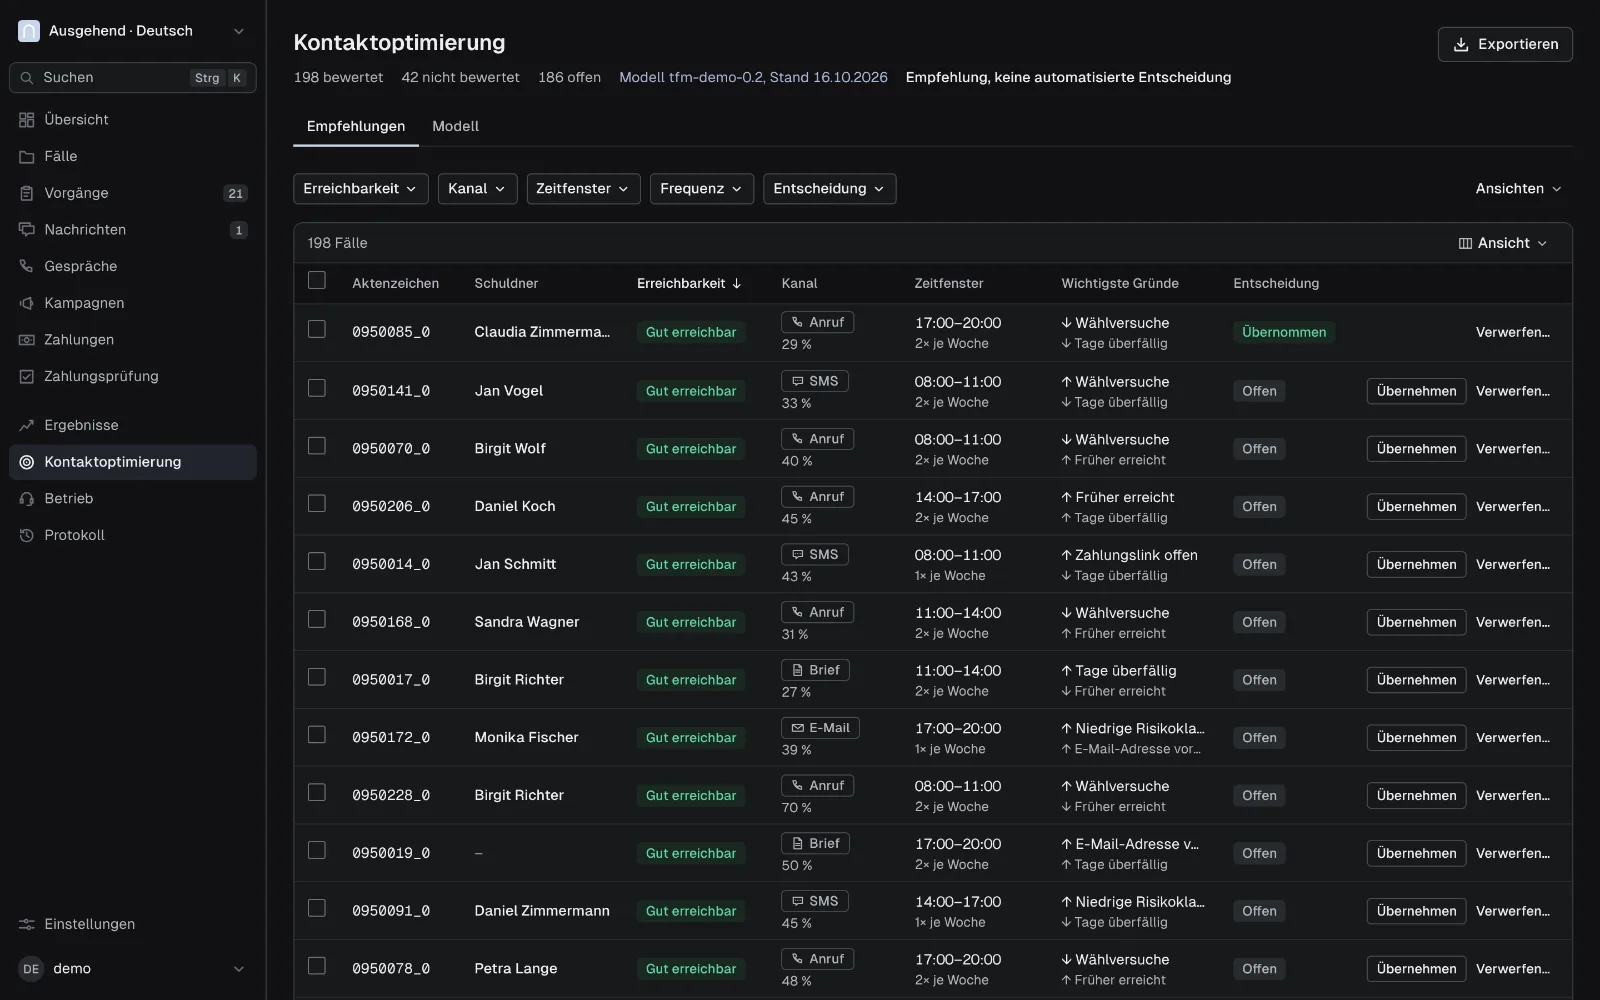This screenshot has width=1600, height=1000.
Task: Tick checkbox for Monika Fischer row
Action: pos(317,735)
